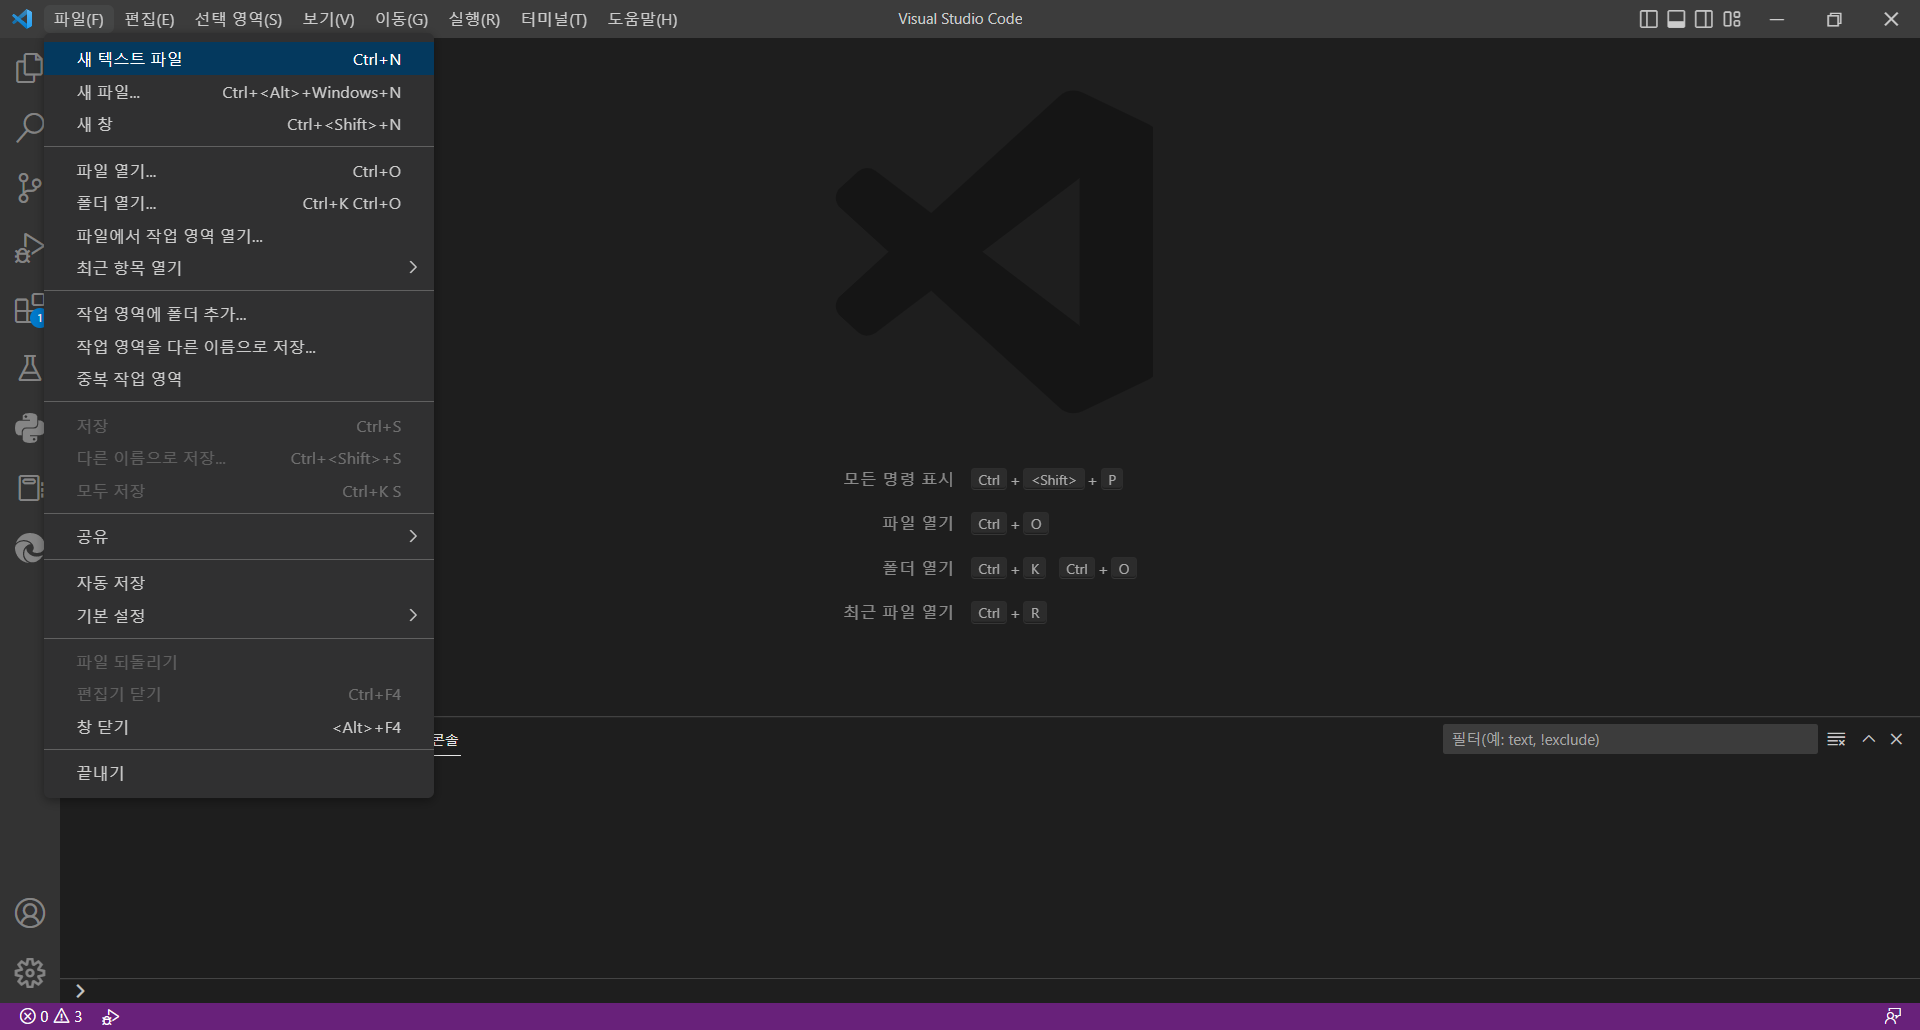Screen dimensions: 1920x1030
Task: Open Customize Layout icon
Action: click(x=1732, y=19)
